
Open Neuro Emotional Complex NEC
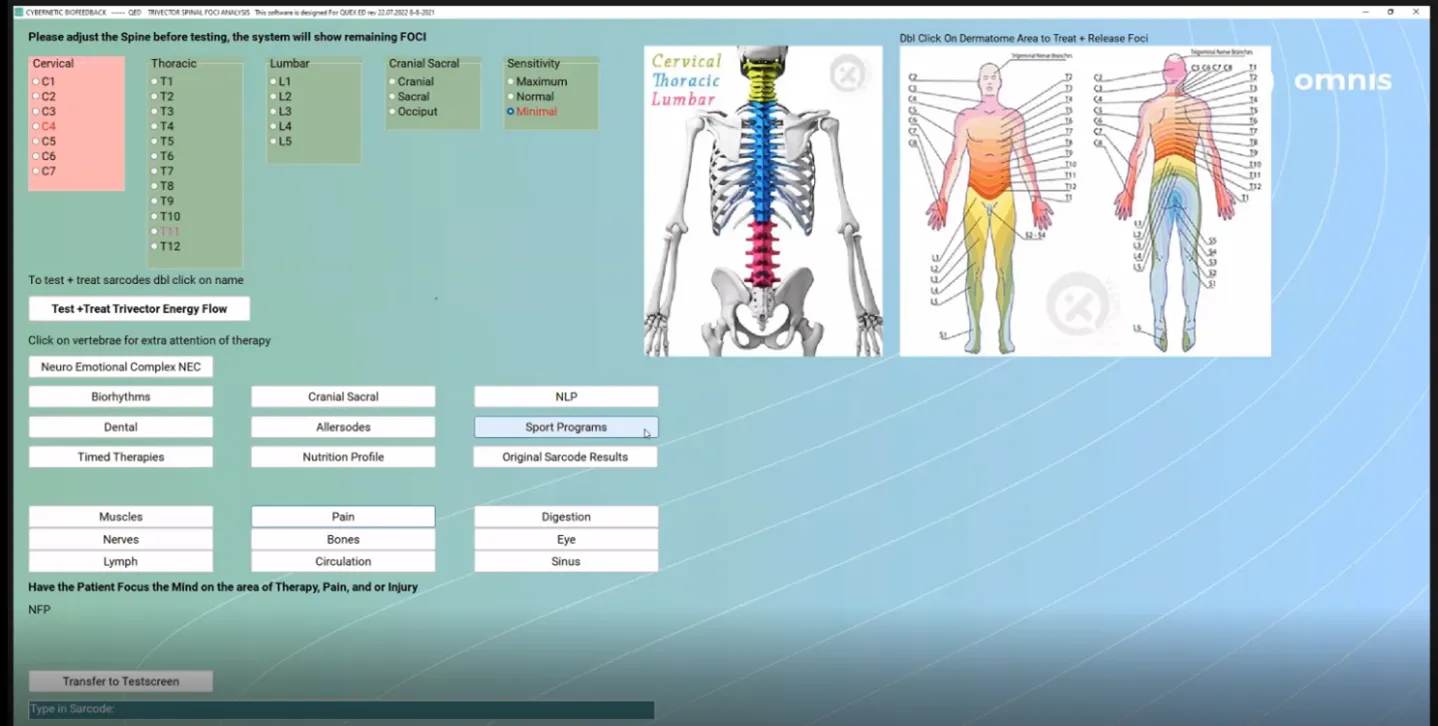(x=121, y=367)
